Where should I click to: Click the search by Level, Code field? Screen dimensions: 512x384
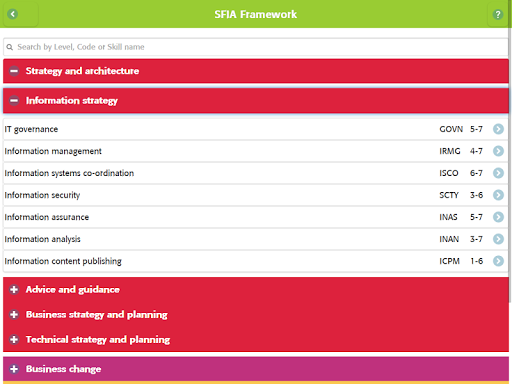coord(256,47)
